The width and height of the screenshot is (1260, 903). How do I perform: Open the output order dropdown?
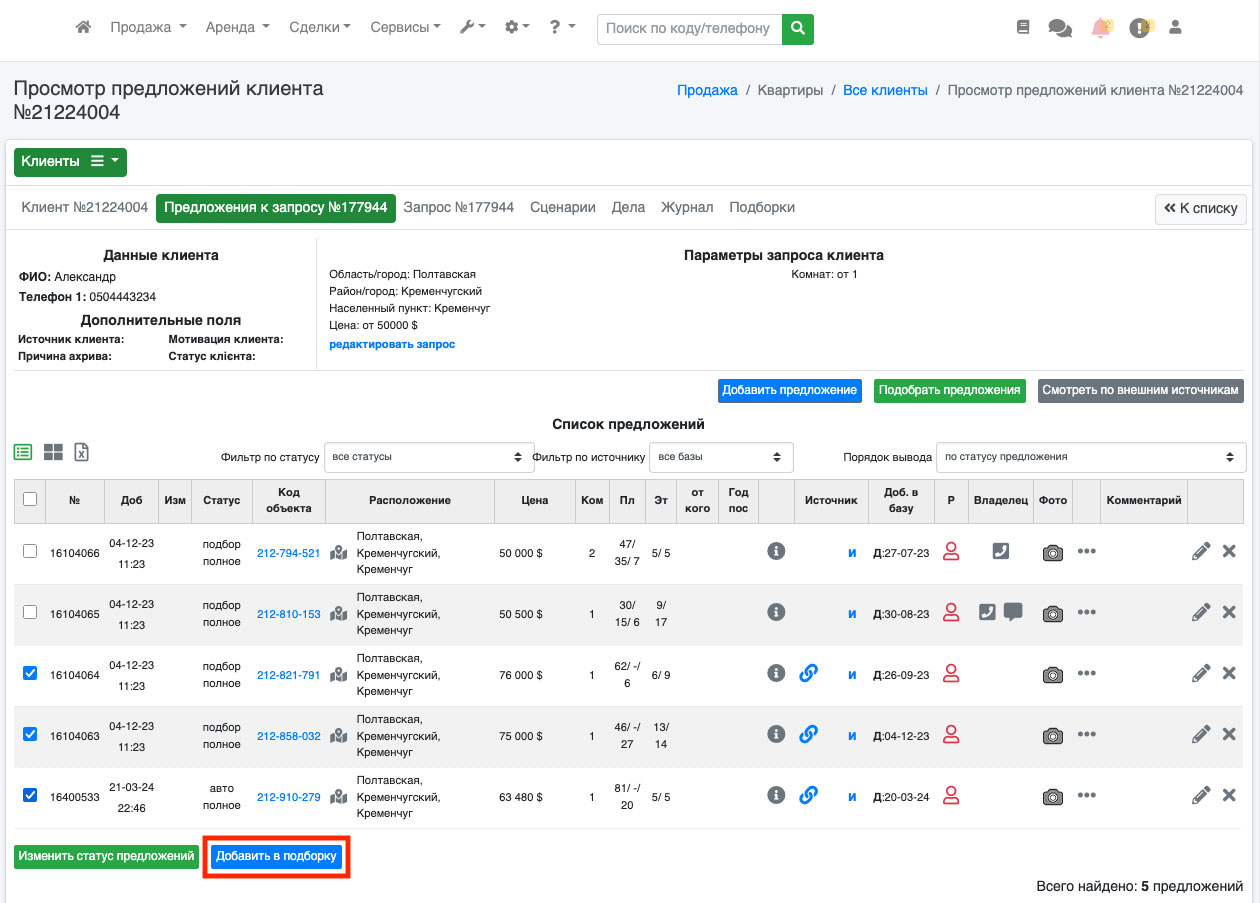1090,457
